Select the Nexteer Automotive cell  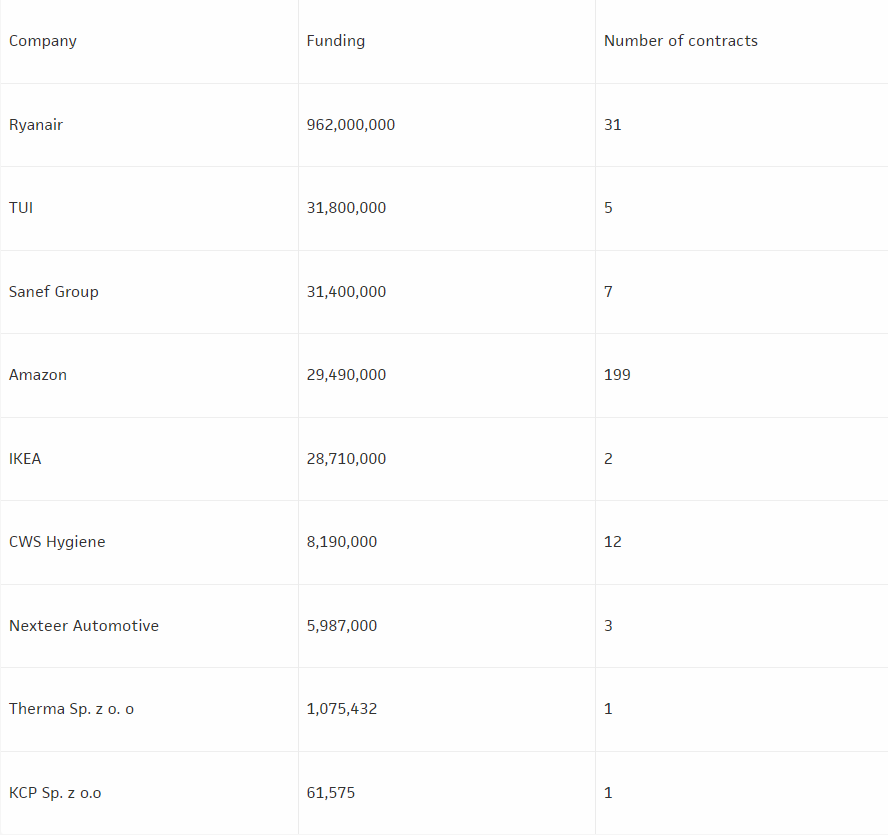tap(84, 626)
